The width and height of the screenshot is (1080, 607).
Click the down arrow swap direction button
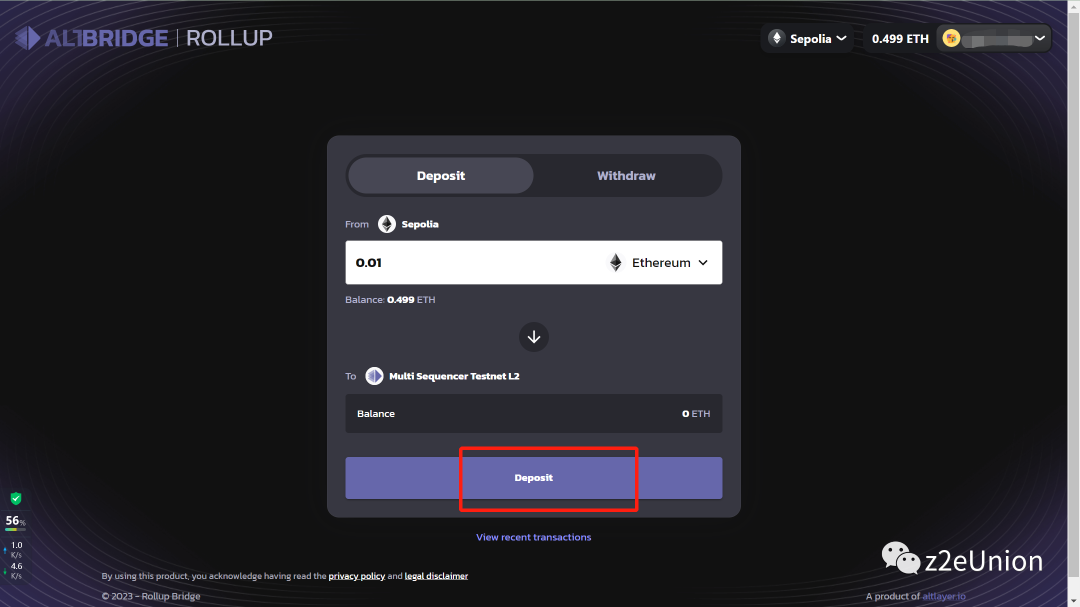point(534,337)
